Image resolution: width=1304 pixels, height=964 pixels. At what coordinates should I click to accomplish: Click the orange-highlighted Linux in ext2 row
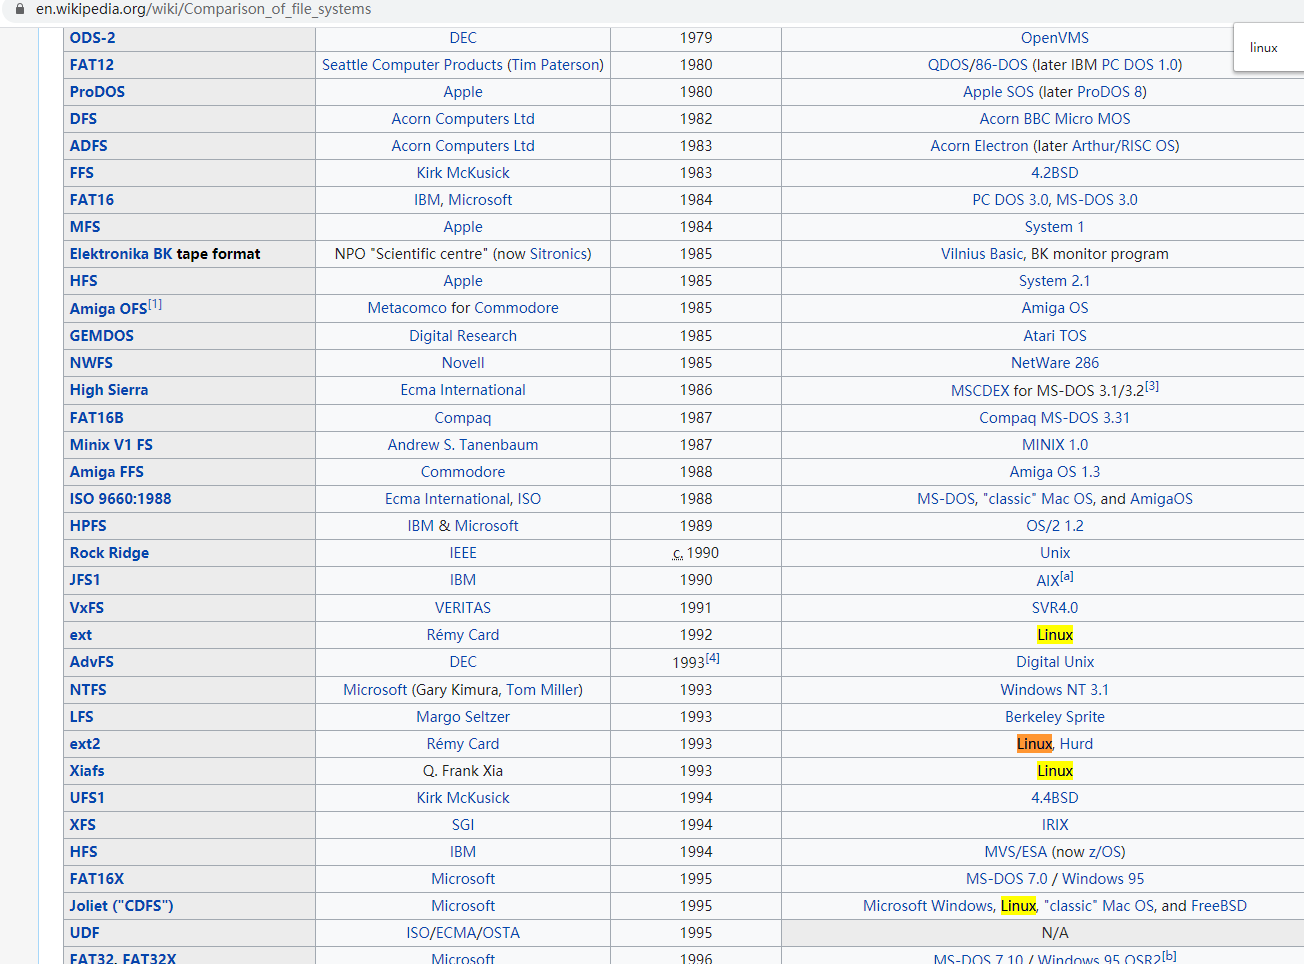tap(1034, 744)
